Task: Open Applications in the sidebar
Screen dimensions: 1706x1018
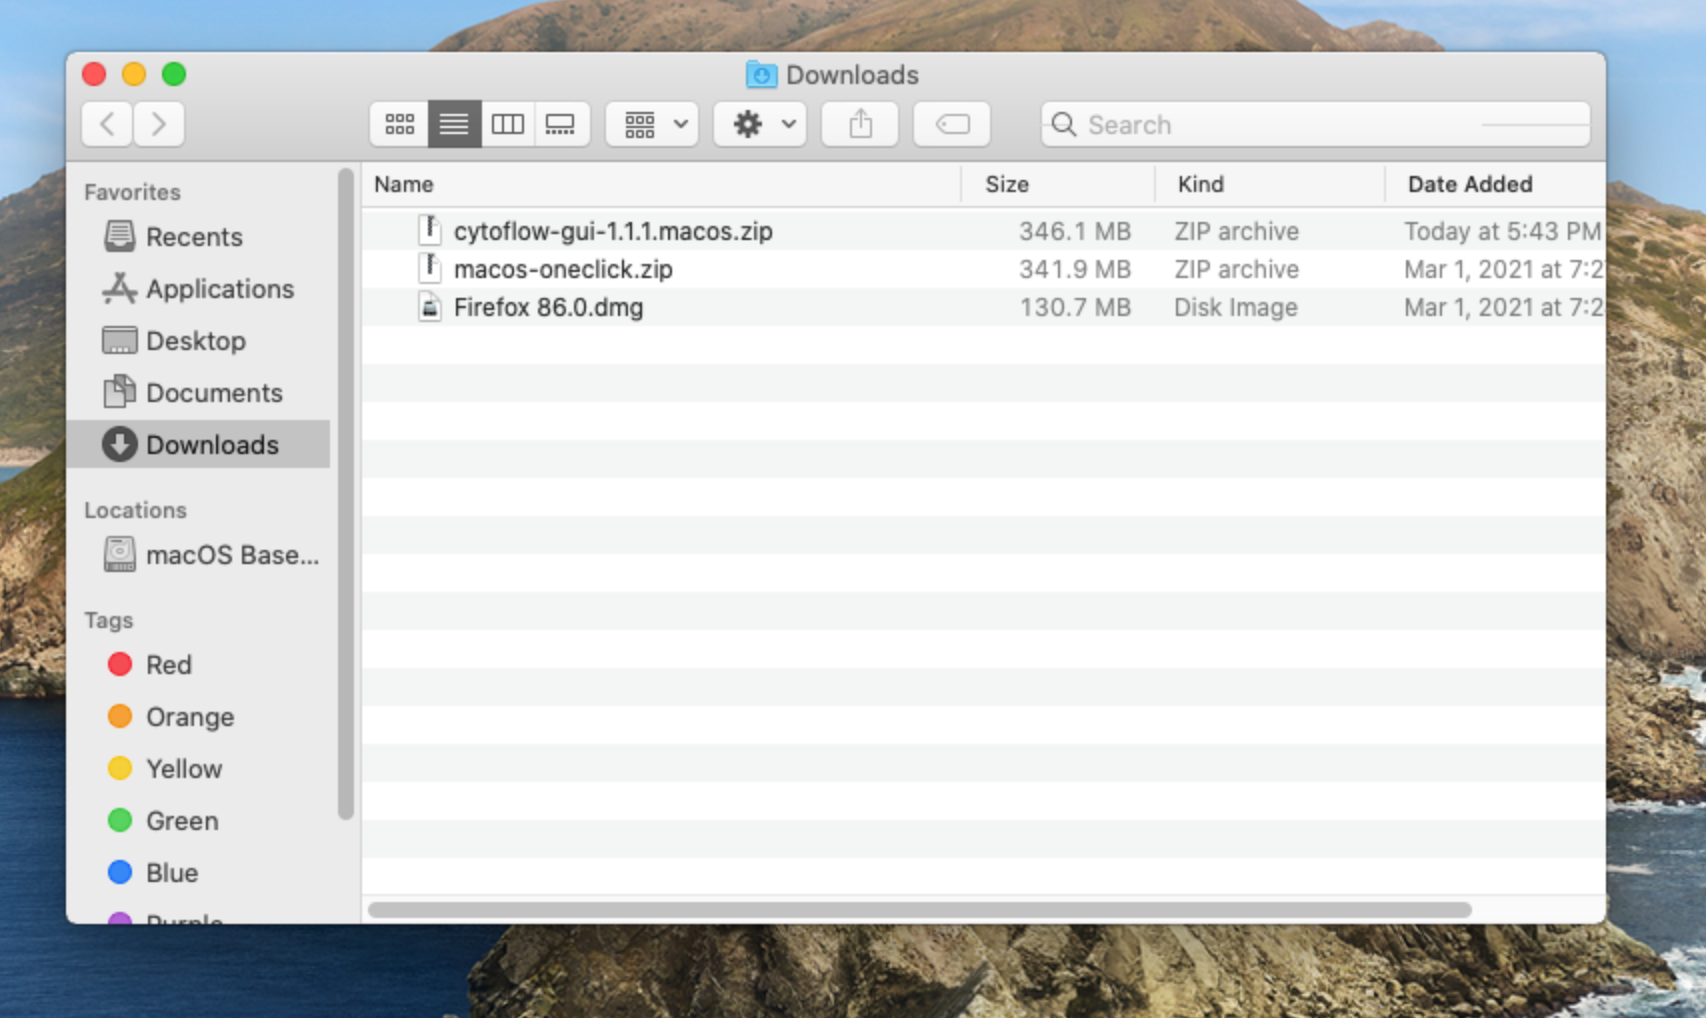Action: (x=199, y=289)
